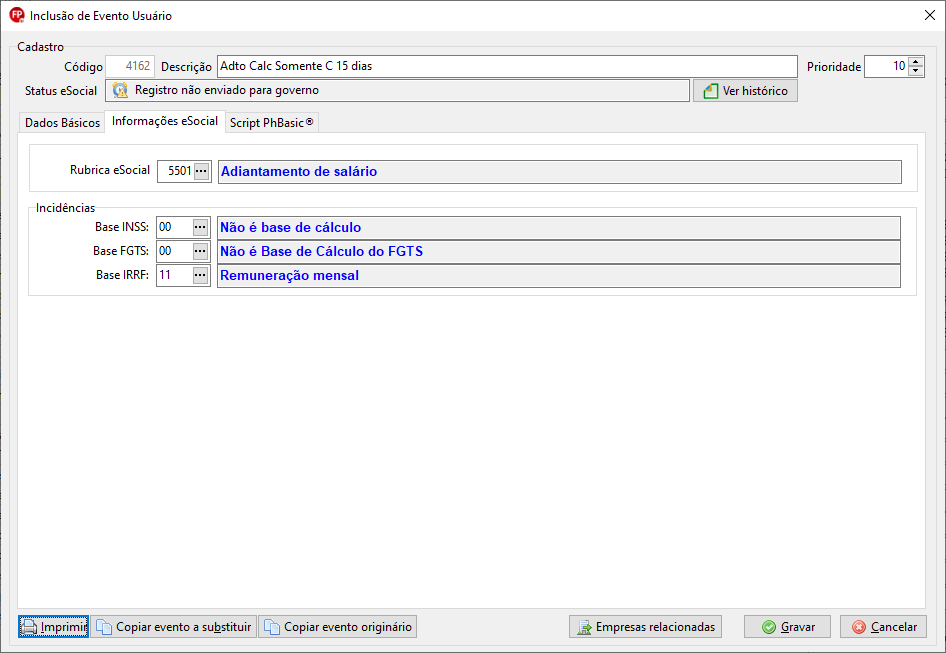This screenshot has width=946, height=653.
Task: Click Adiantamento de salário description text
Action: tap(299, 171)
